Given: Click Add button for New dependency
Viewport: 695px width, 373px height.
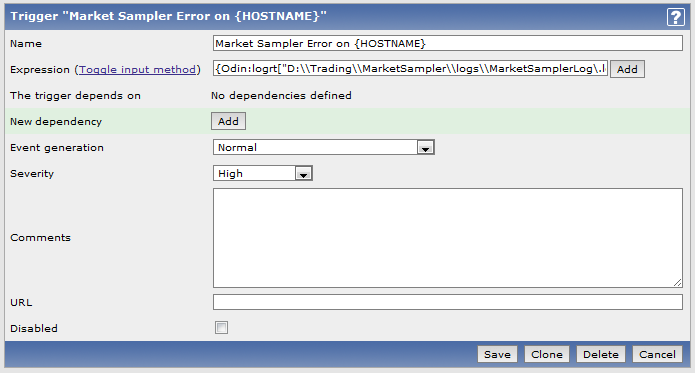Looking at the screenshot, I should pyautogui.click(x=228, y=121).
